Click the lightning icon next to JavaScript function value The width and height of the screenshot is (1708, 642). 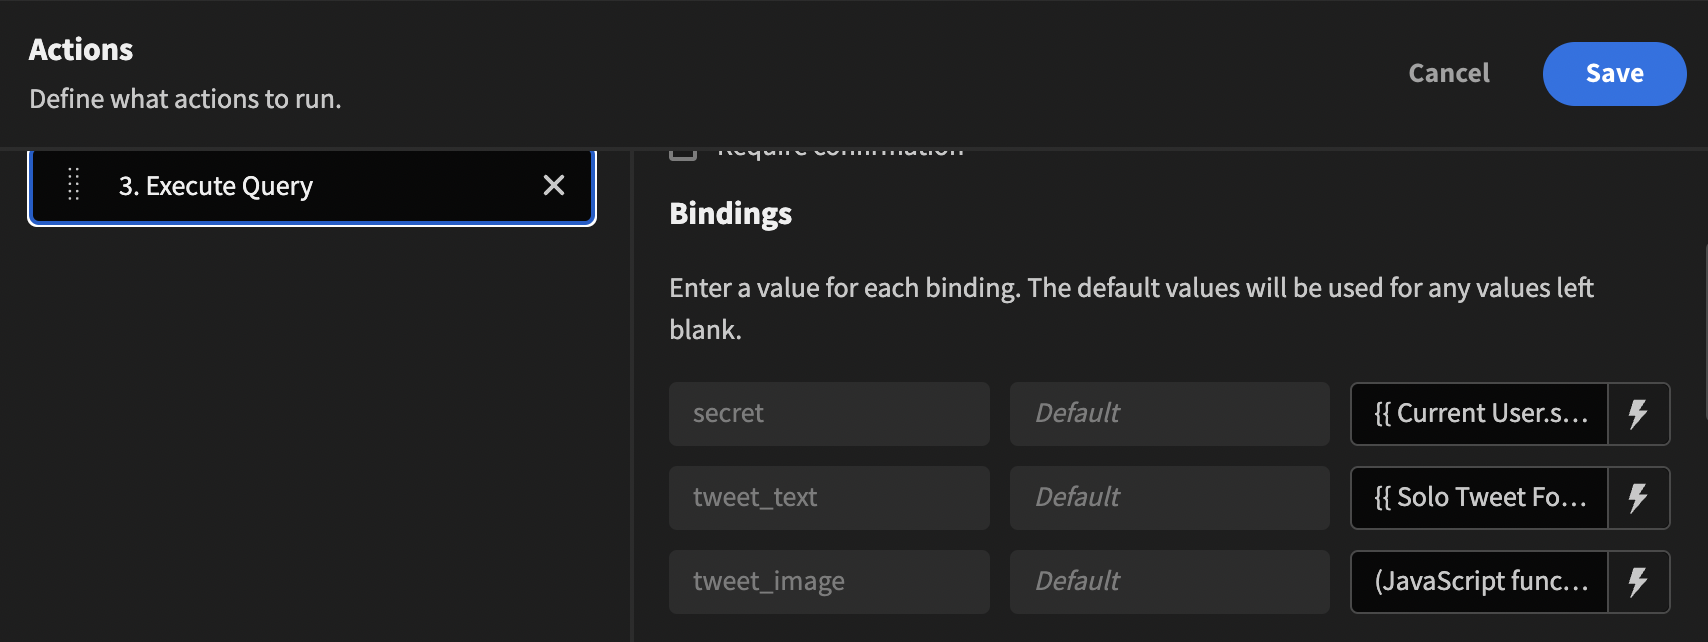(x=1639, y=581)
